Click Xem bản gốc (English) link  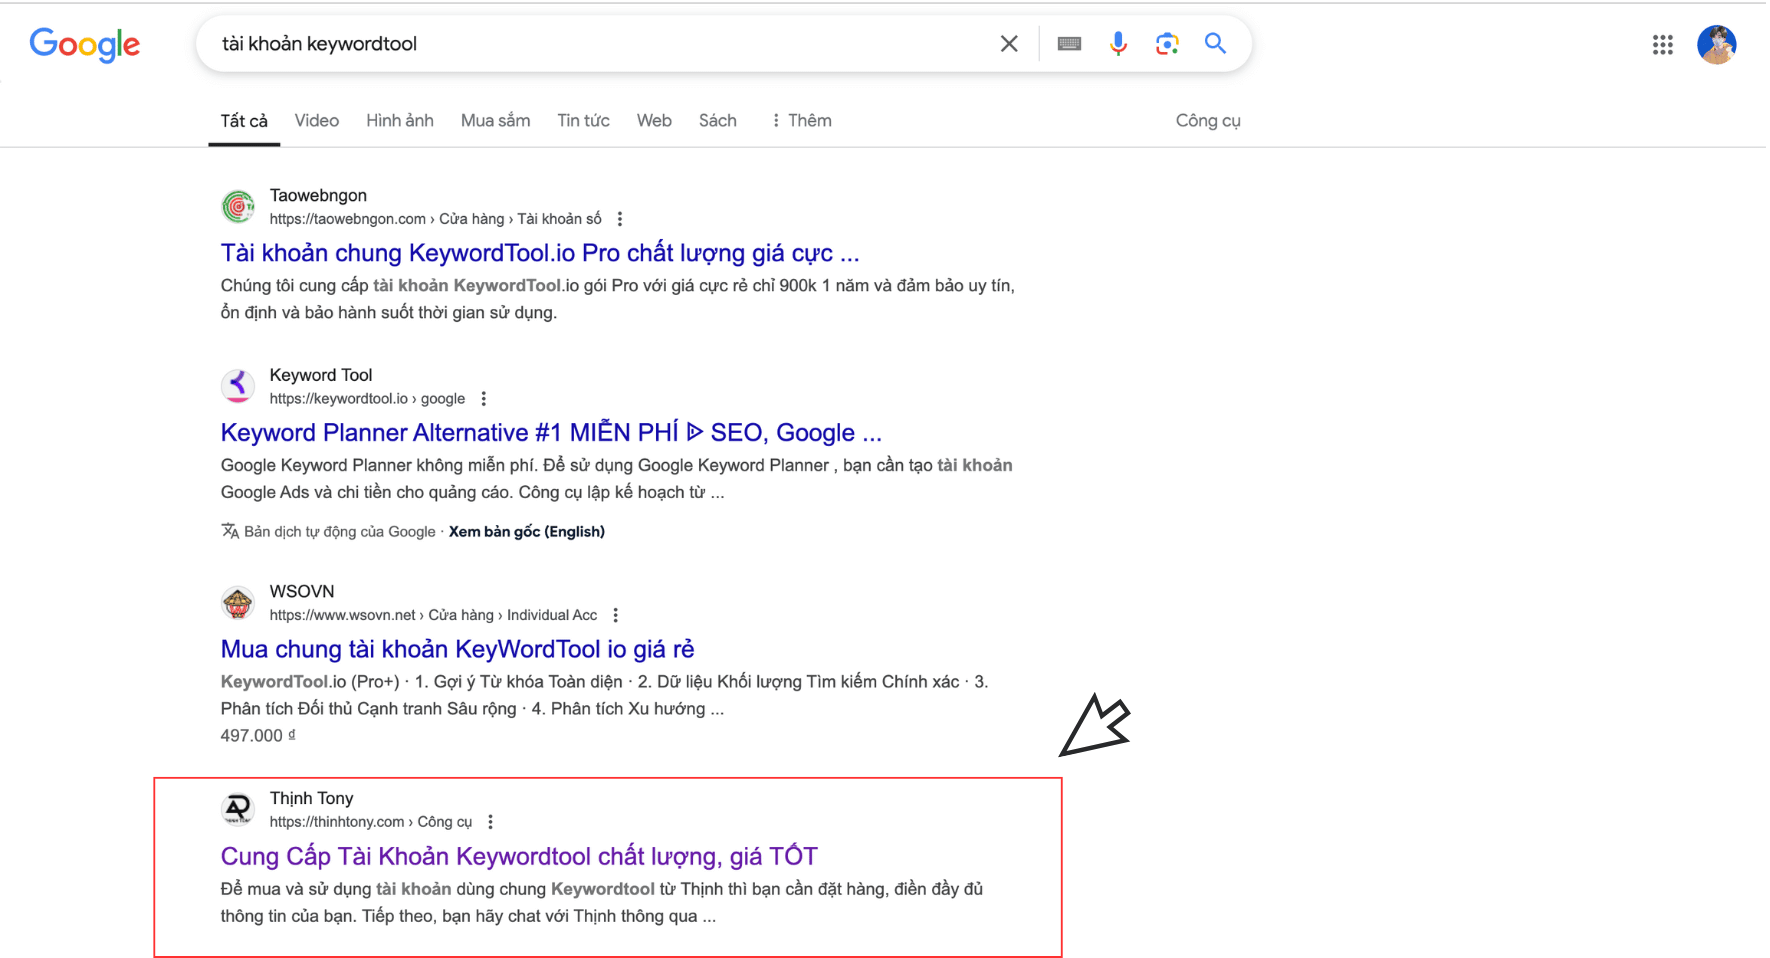point(527,532)
